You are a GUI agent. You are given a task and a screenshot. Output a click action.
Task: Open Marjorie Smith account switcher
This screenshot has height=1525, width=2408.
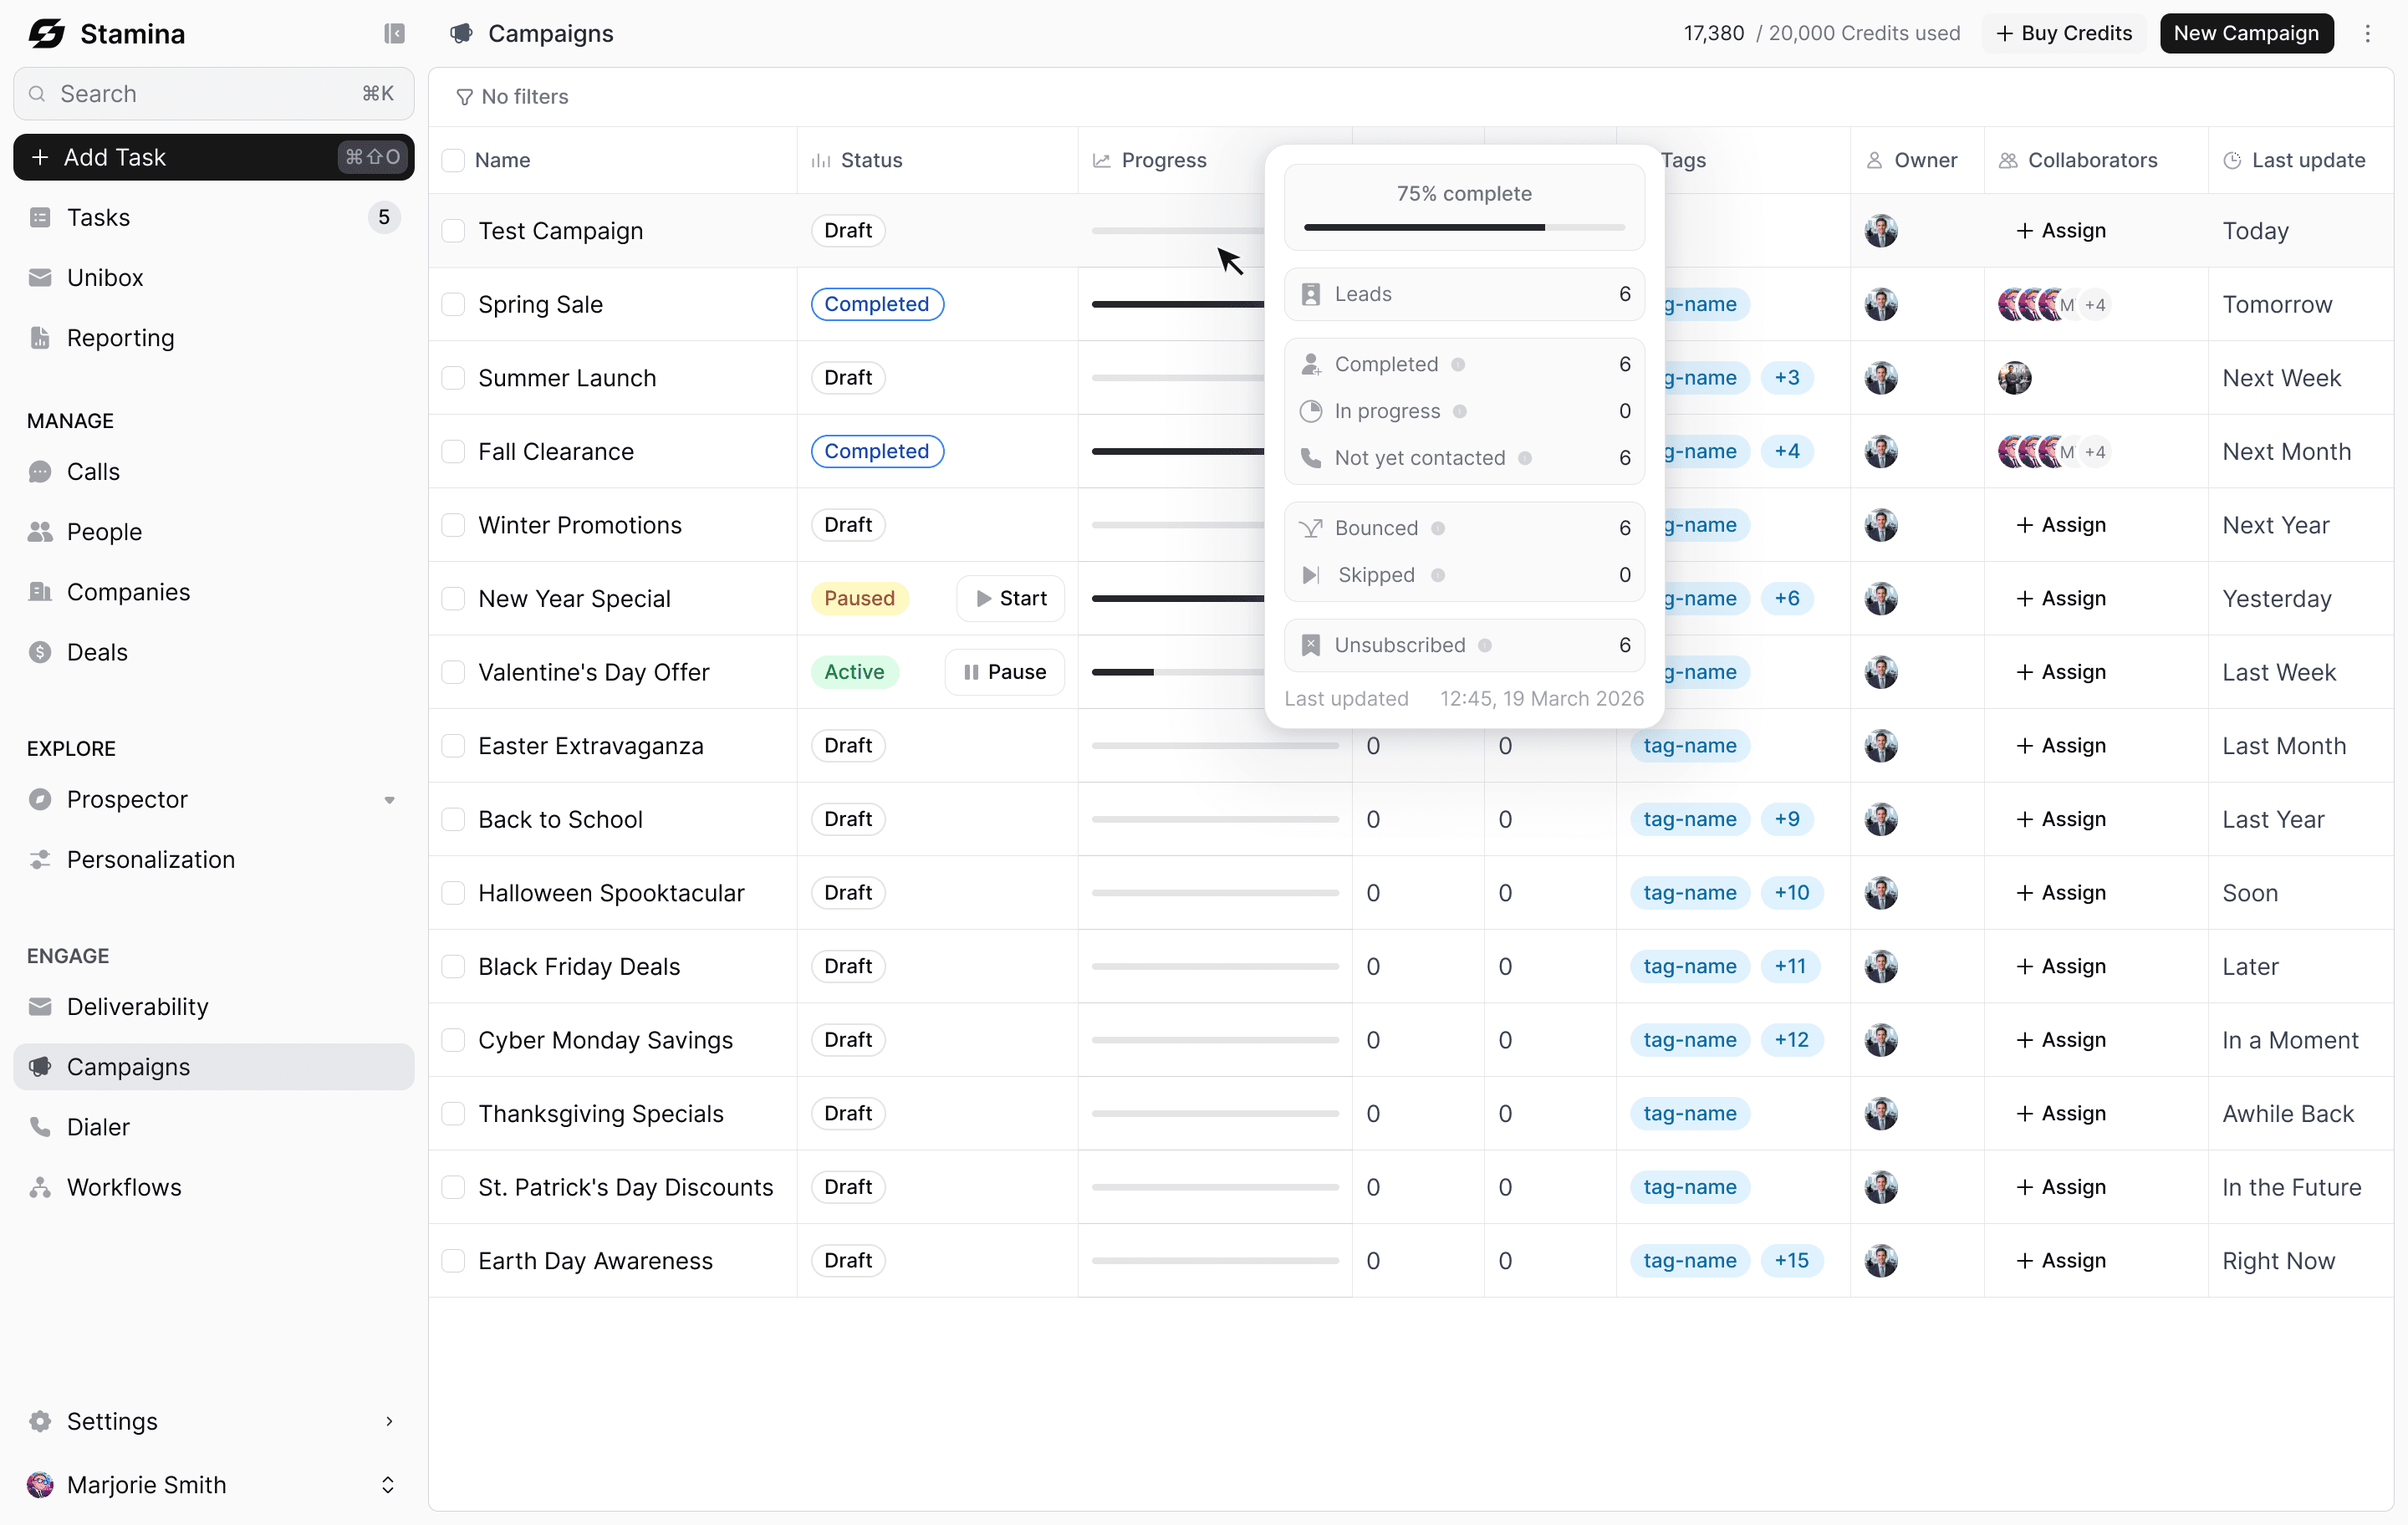click(x=387, y=1485)
